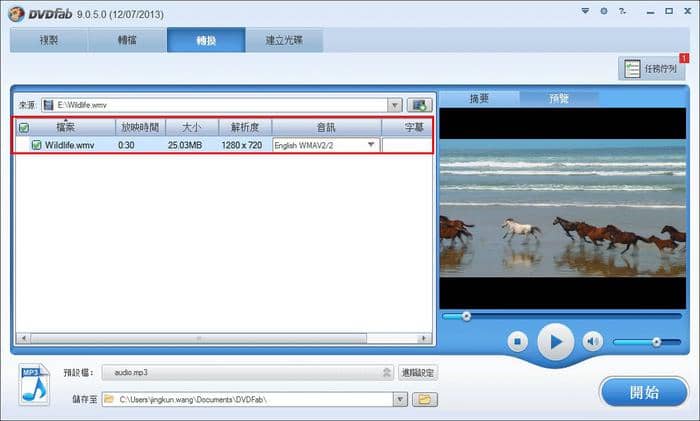Stop playback with the stop button
The image size is (700, 421).
[518, 342]
